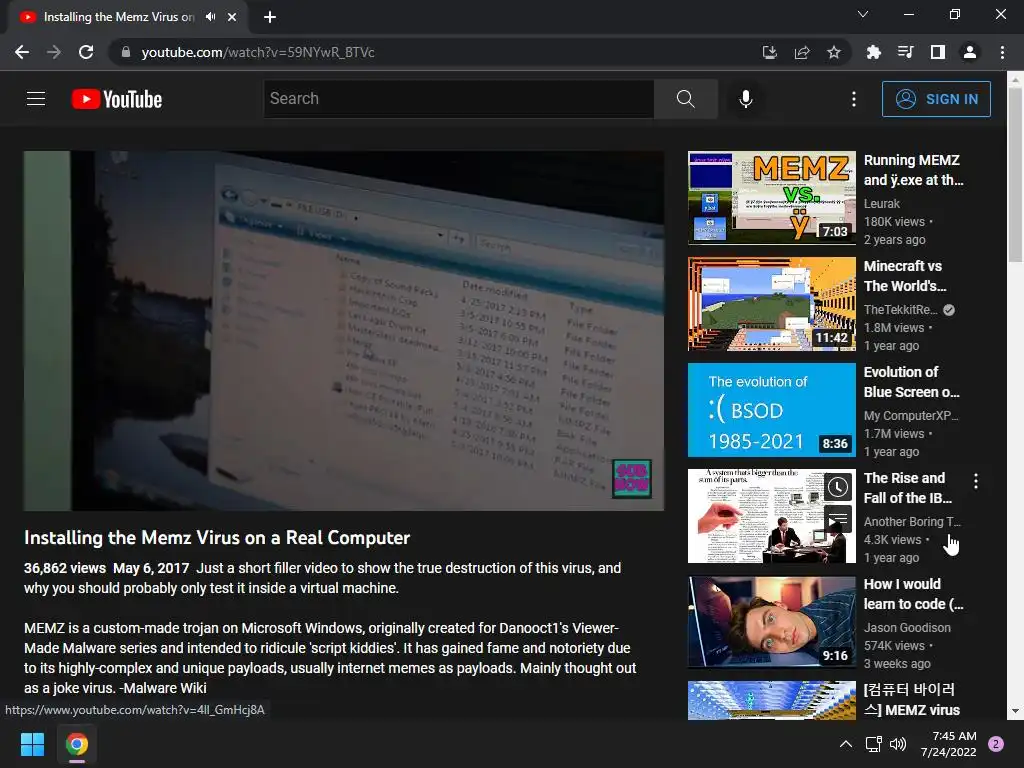
Task: Open Chrome three-dot customize menu
Action: [1002, 52]
